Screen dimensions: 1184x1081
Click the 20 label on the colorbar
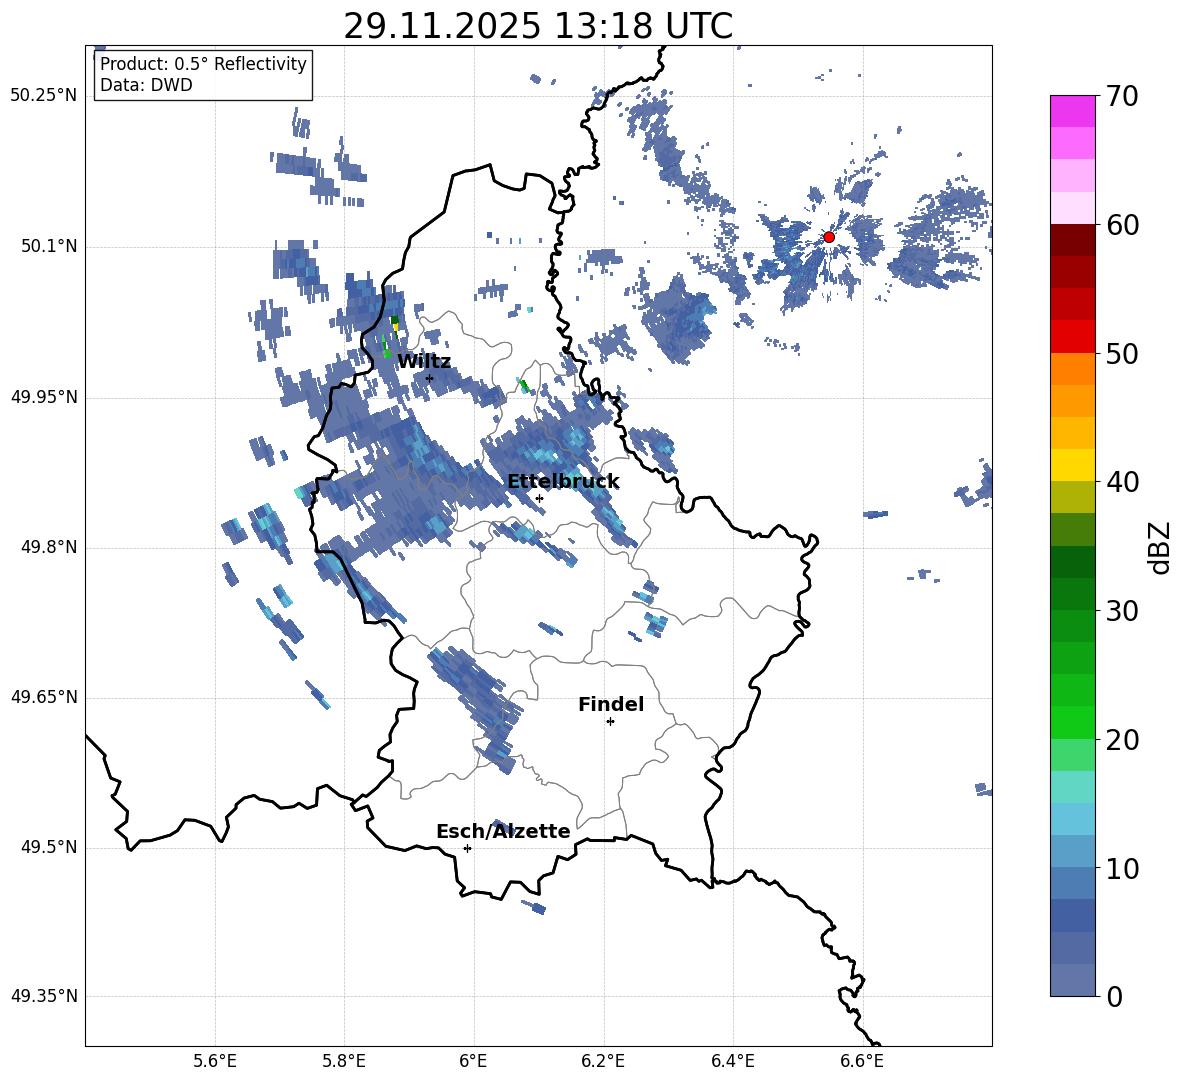pyautogui.click(x=1122, y=740)
